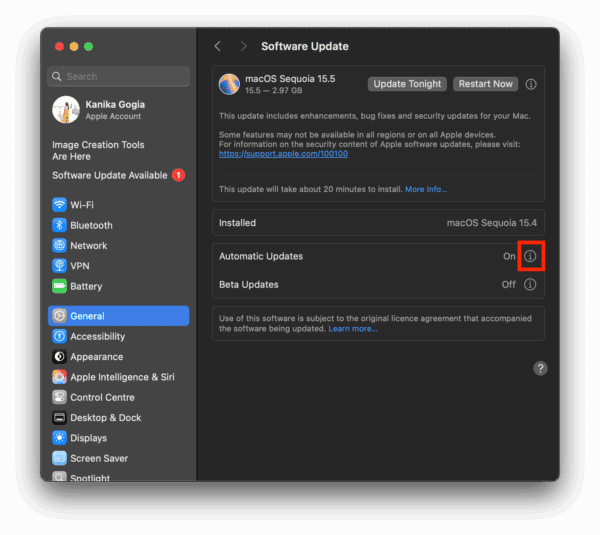The height and width of the screenshot is (535, 600).
Task: Open Apple Intelligence & Siri icon
Action: click(60, 377)
